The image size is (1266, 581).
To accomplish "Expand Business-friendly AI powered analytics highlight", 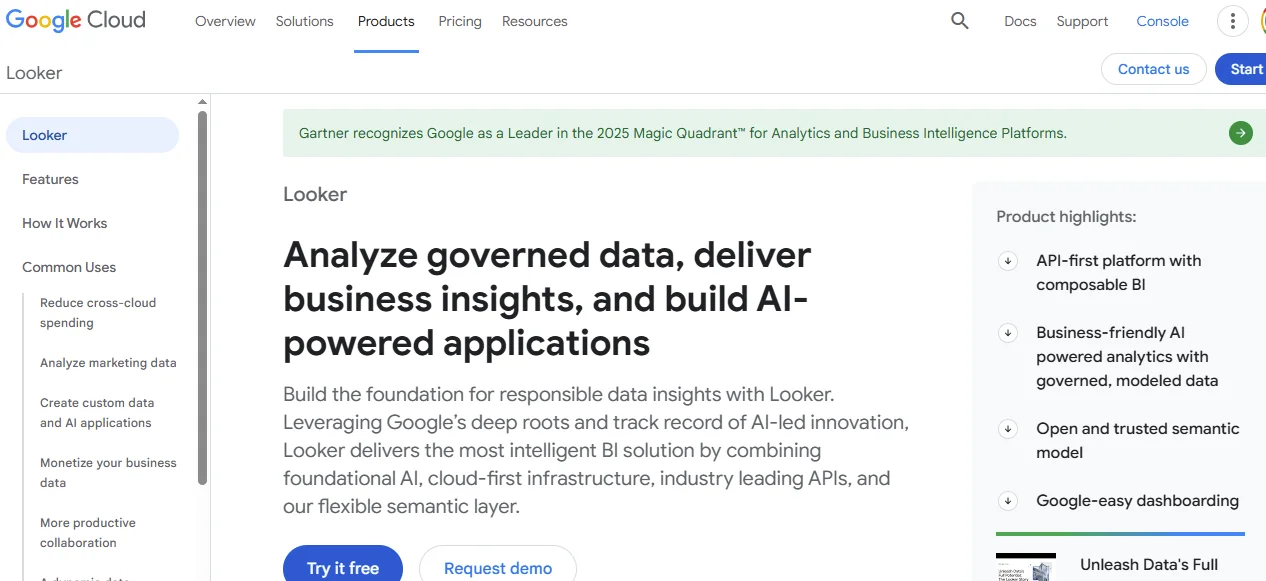I will click(1008, 333).
